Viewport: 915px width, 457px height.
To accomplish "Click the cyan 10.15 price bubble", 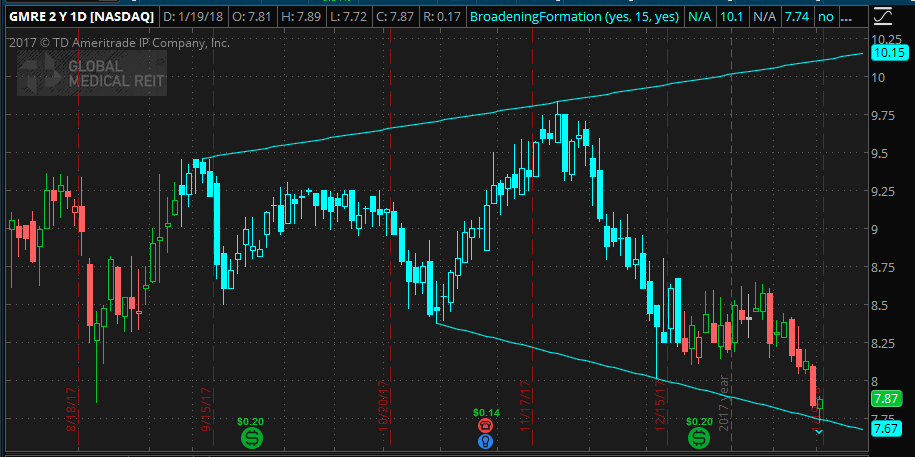I will tap(889, 54).
